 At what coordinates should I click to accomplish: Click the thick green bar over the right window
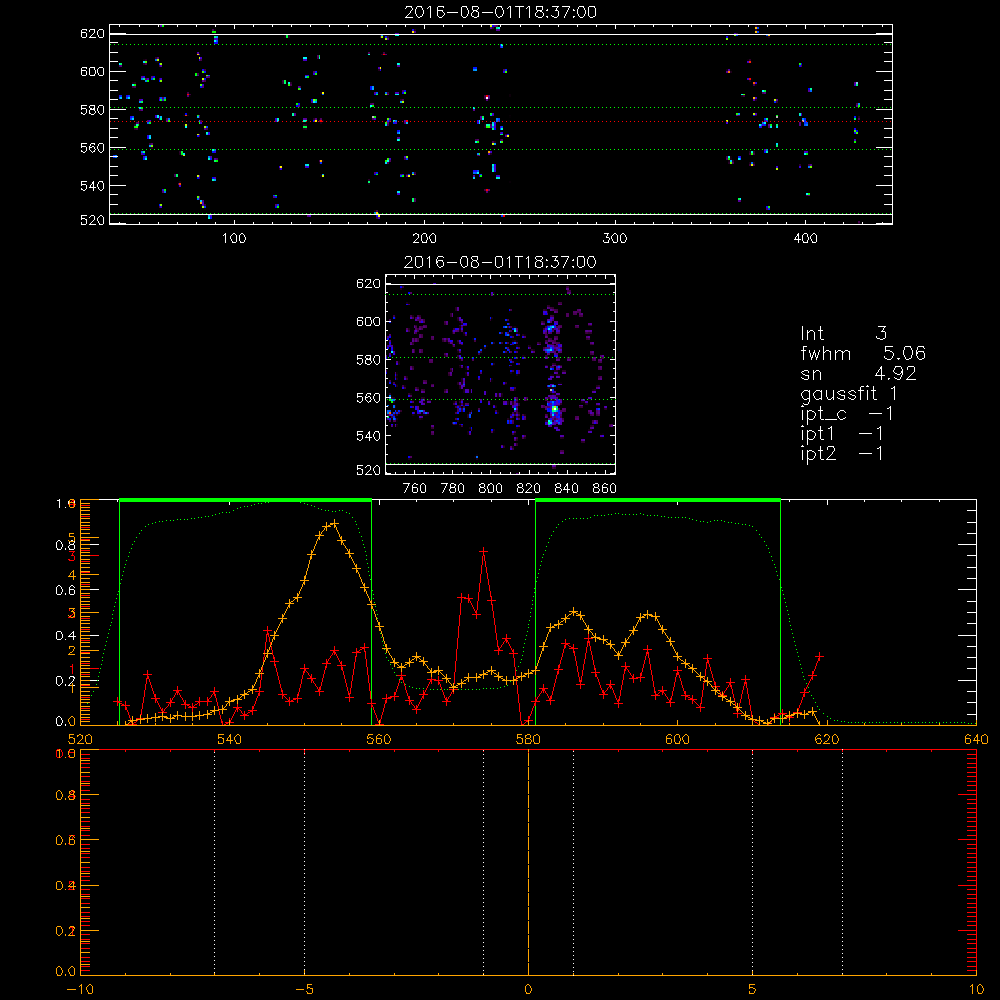point(658,501)
